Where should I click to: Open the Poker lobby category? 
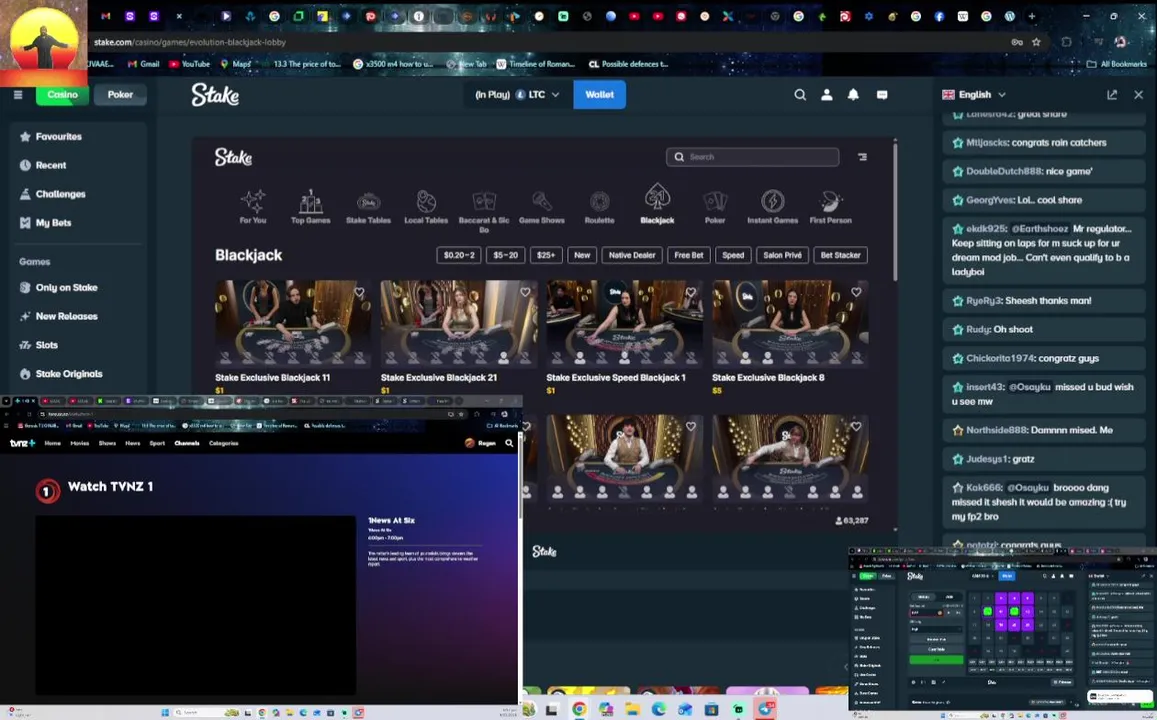(x=714, y=206)
